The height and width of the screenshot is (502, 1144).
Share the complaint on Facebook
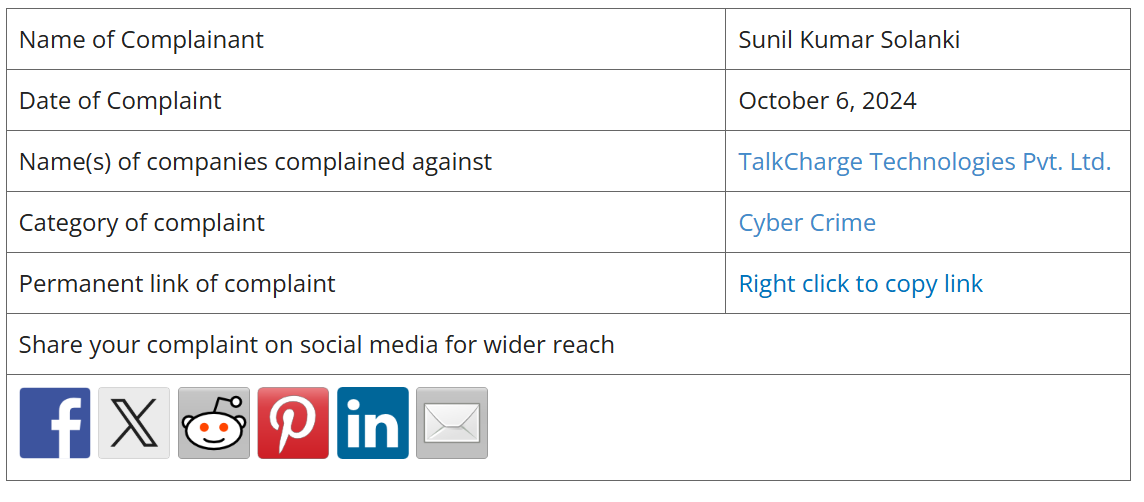55,423
